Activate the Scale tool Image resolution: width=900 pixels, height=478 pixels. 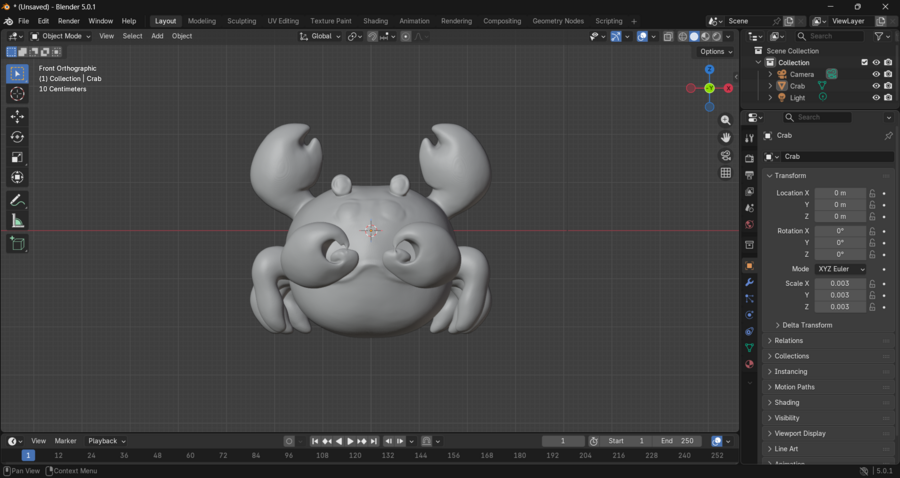[x=17, y=157]
